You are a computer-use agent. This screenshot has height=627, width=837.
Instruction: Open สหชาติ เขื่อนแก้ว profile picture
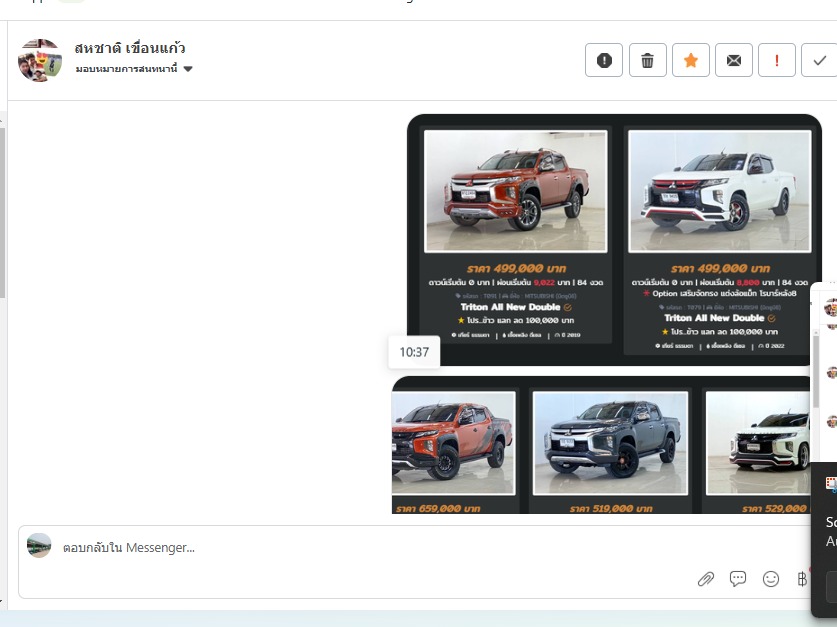(40, 60)
